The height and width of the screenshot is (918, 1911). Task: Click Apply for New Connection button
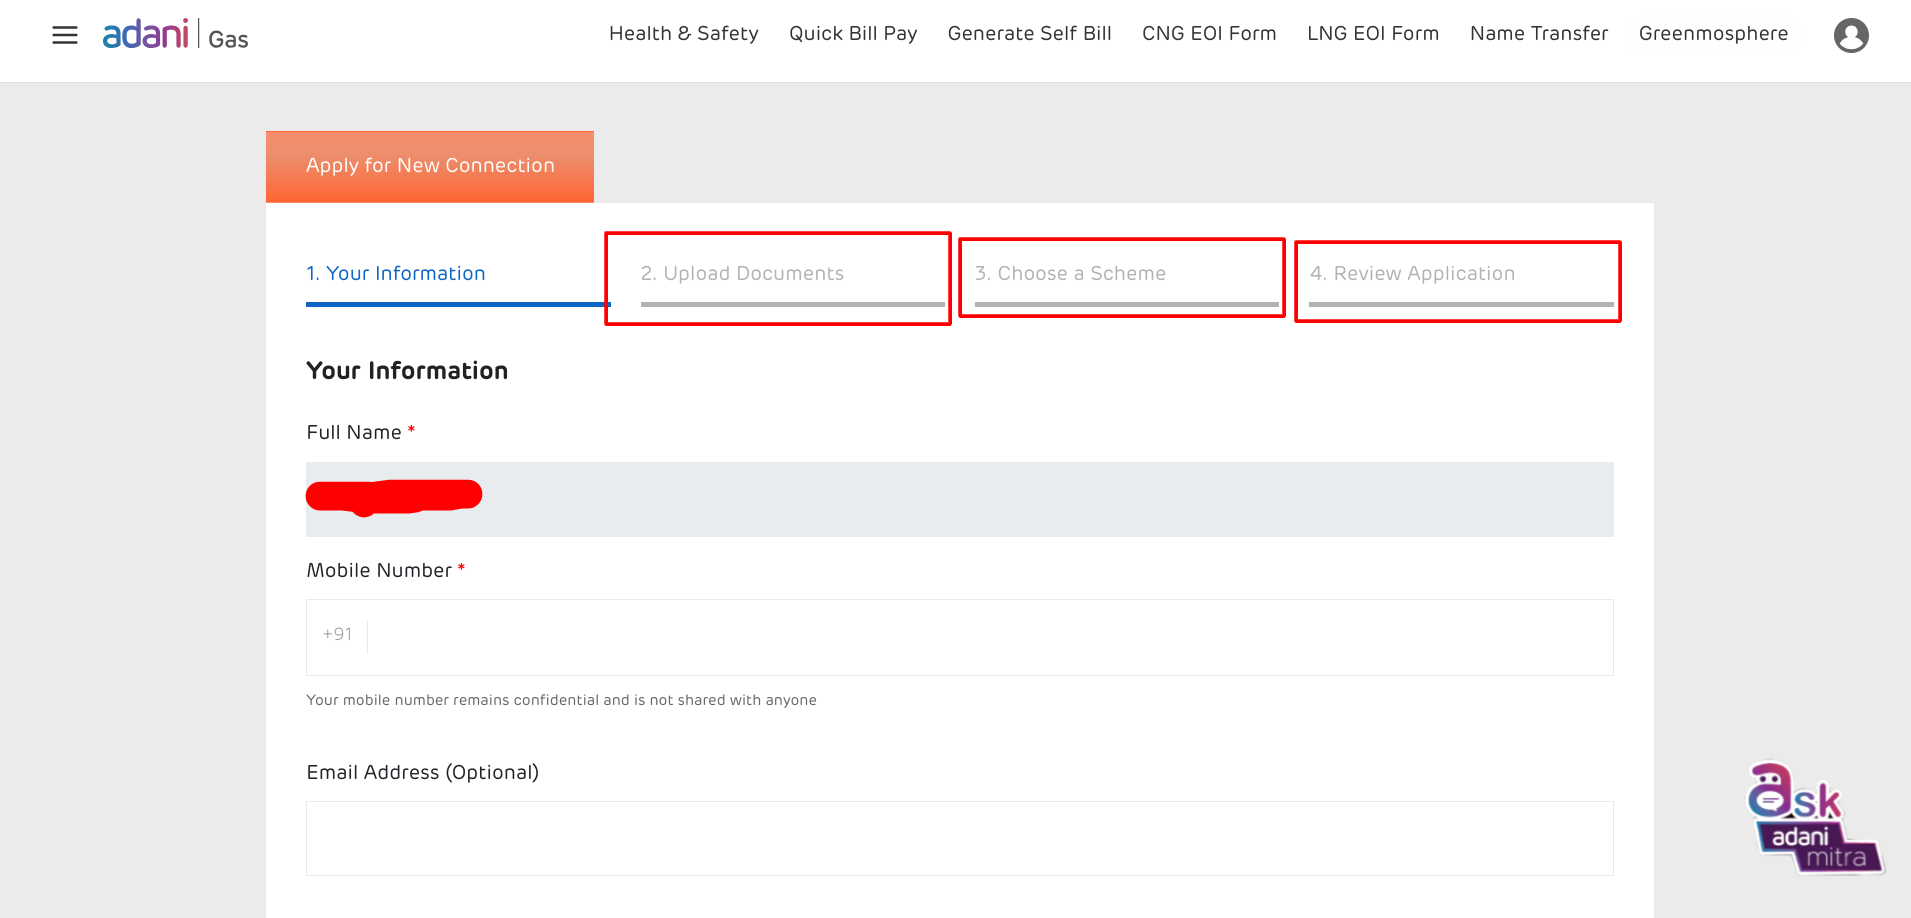pos(430,166)
